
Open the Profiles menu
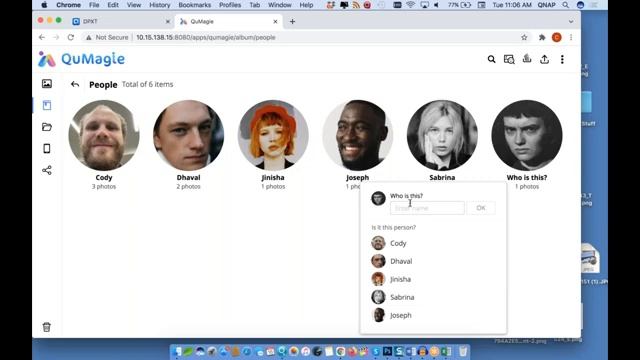click(230, 5)
